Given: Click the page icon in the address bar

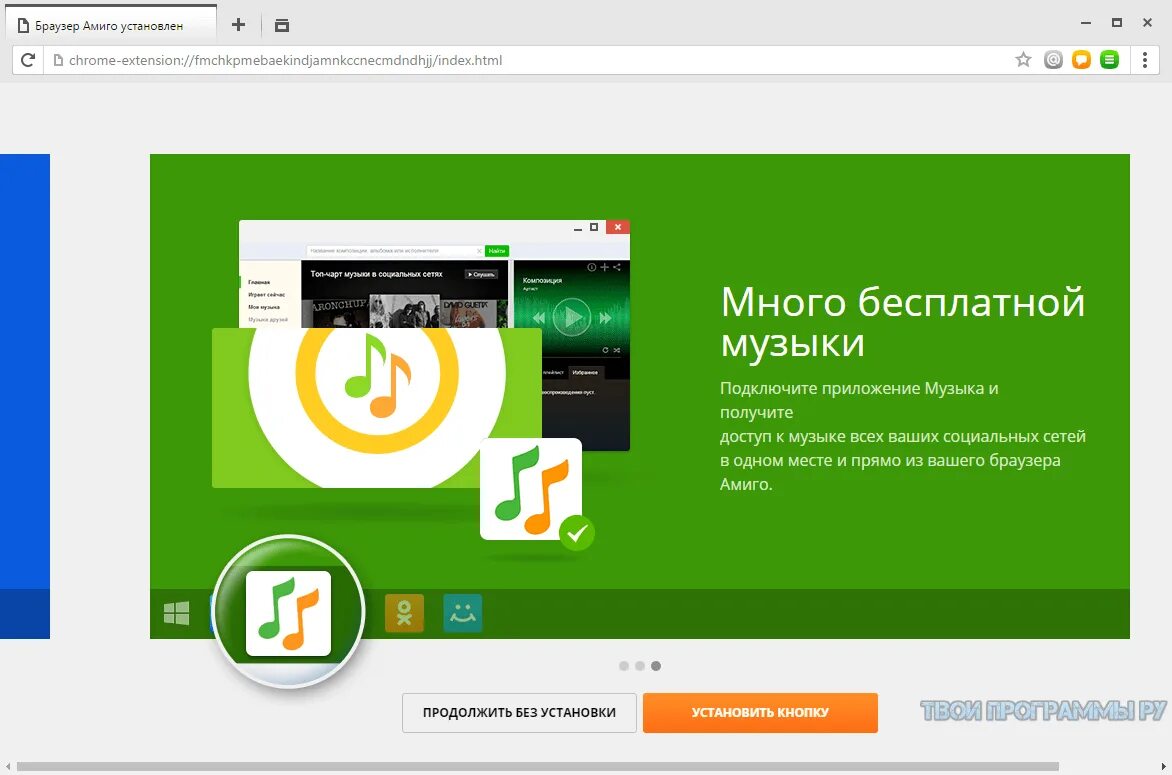Looking at the screenshot, I should pos(58,60).
